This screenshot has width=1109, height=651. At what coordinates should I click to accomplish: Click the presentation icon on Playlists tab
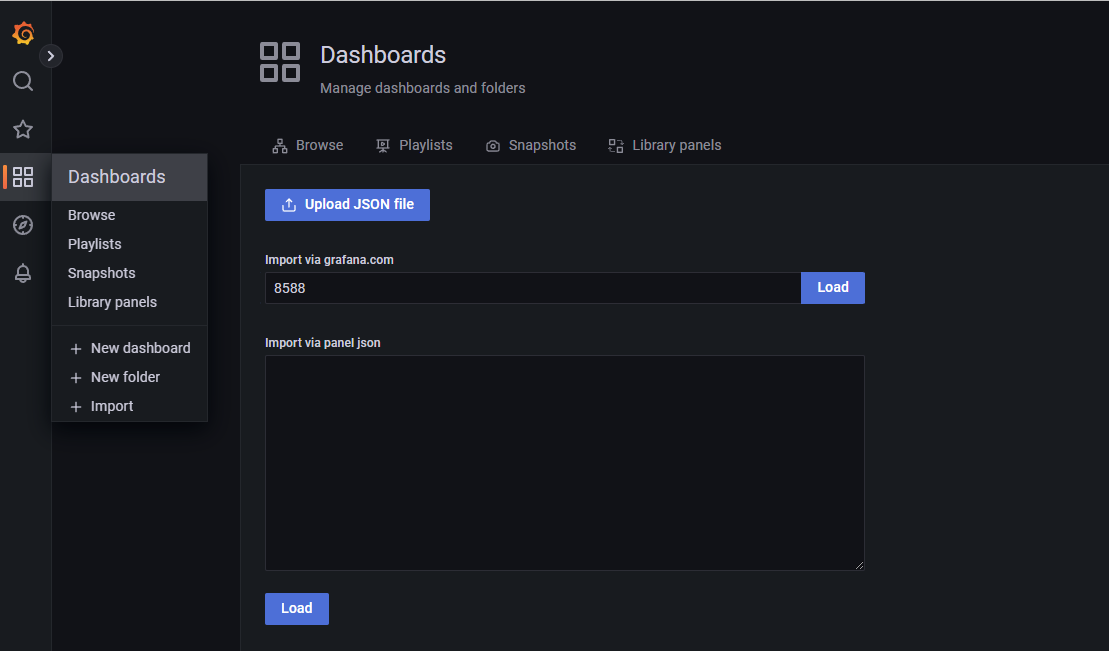click(x=383, y=146)
